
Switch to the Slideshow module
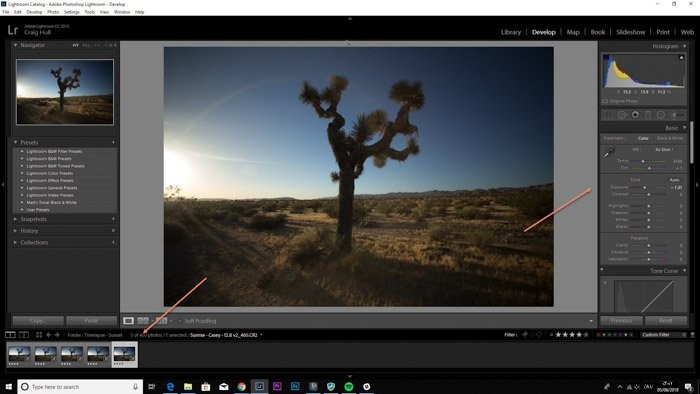point(630,32)
